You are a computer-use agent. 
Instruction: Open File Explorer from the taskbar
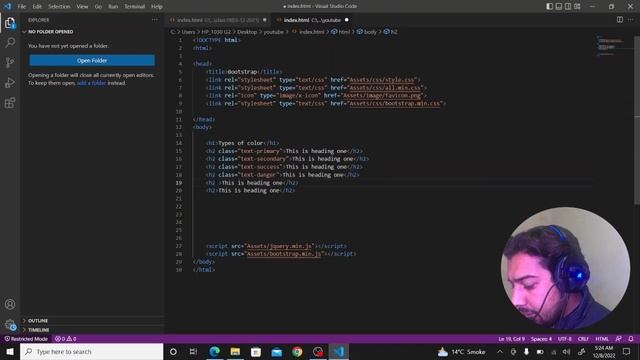pyautogui.click(x=236, y=351)
